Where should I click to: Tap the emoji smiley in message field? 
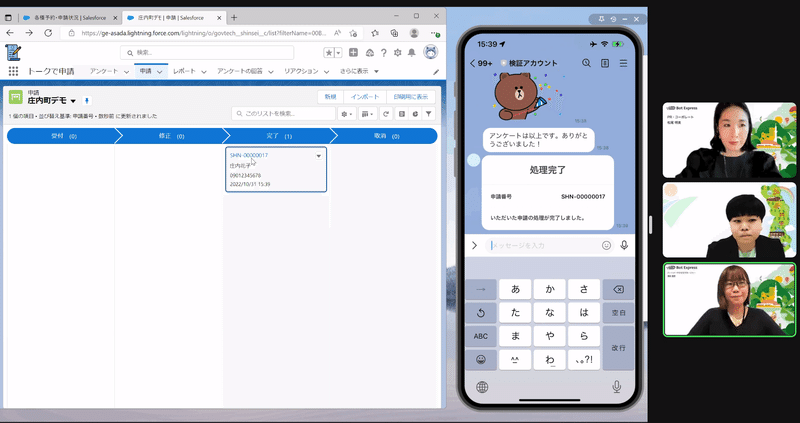606,245
